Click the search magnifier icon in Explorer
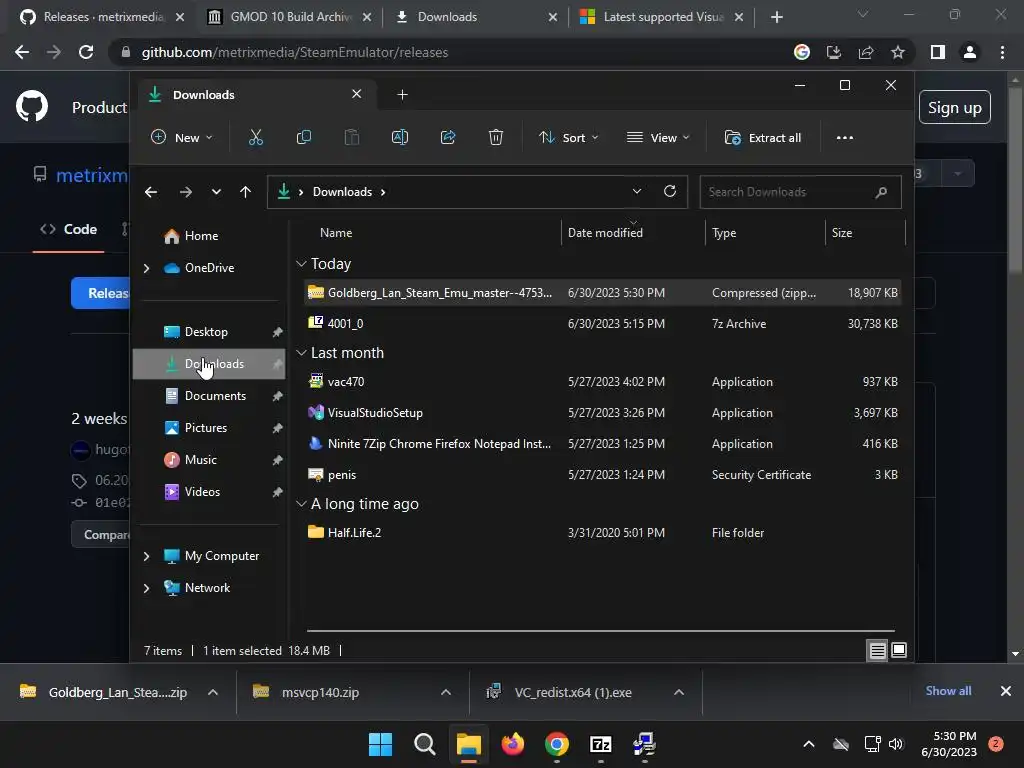The image size is (1024, 768). tap(881, 192)
